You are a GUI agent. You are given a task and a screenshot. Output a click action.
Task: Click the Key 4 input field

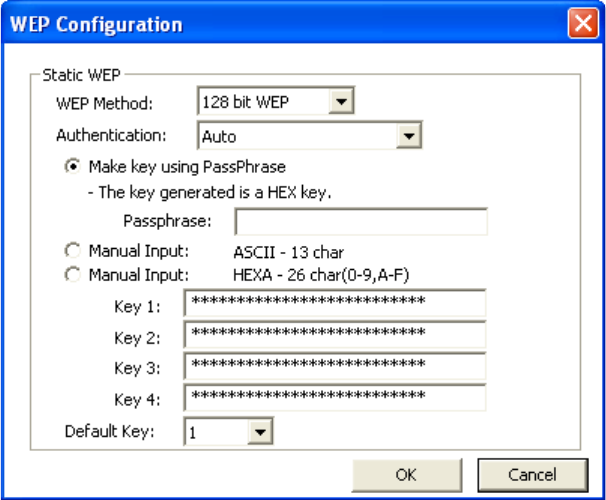[335, 397]
